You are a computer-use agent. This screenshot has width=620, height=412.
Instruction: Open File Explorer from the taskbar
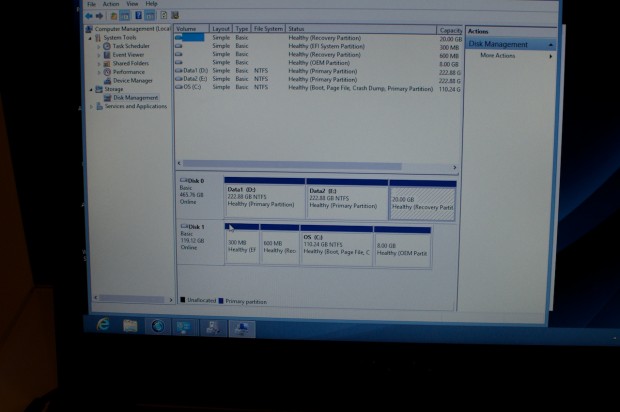point(130,326)
